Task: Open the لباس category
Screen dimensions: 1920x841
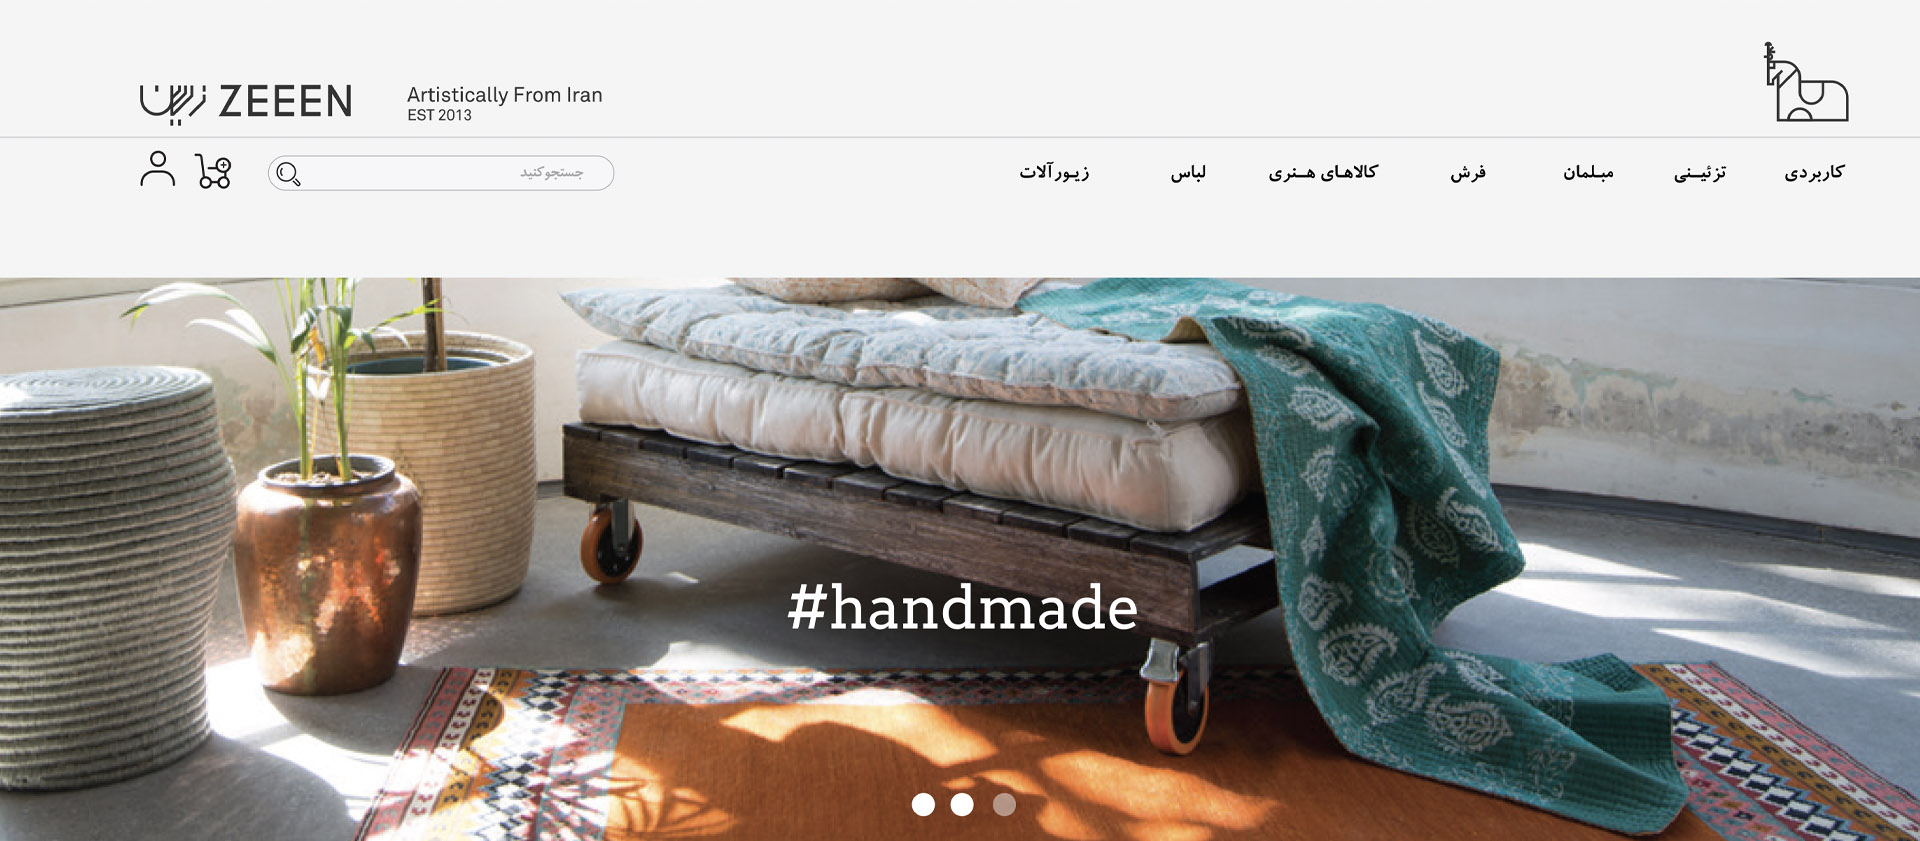Action: pyautogui.click(x=1188, y=172)
